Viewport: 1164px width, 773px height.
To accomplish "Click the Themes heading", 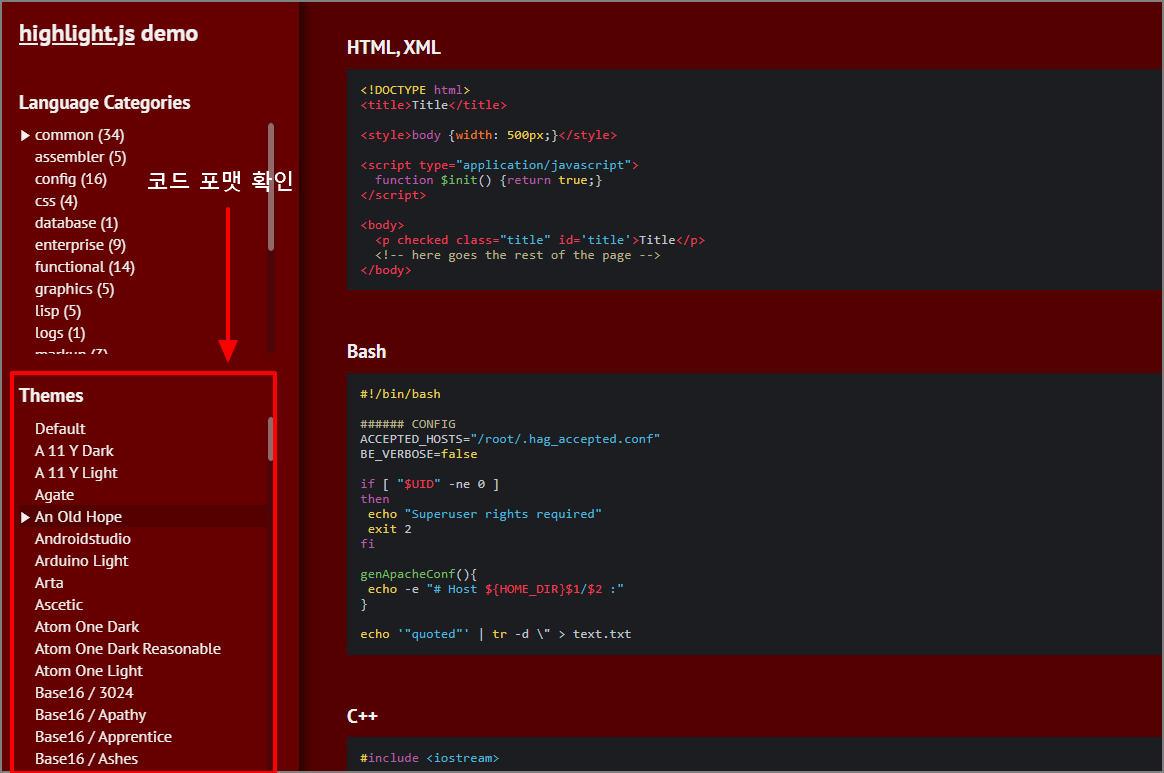I will 51,396.
